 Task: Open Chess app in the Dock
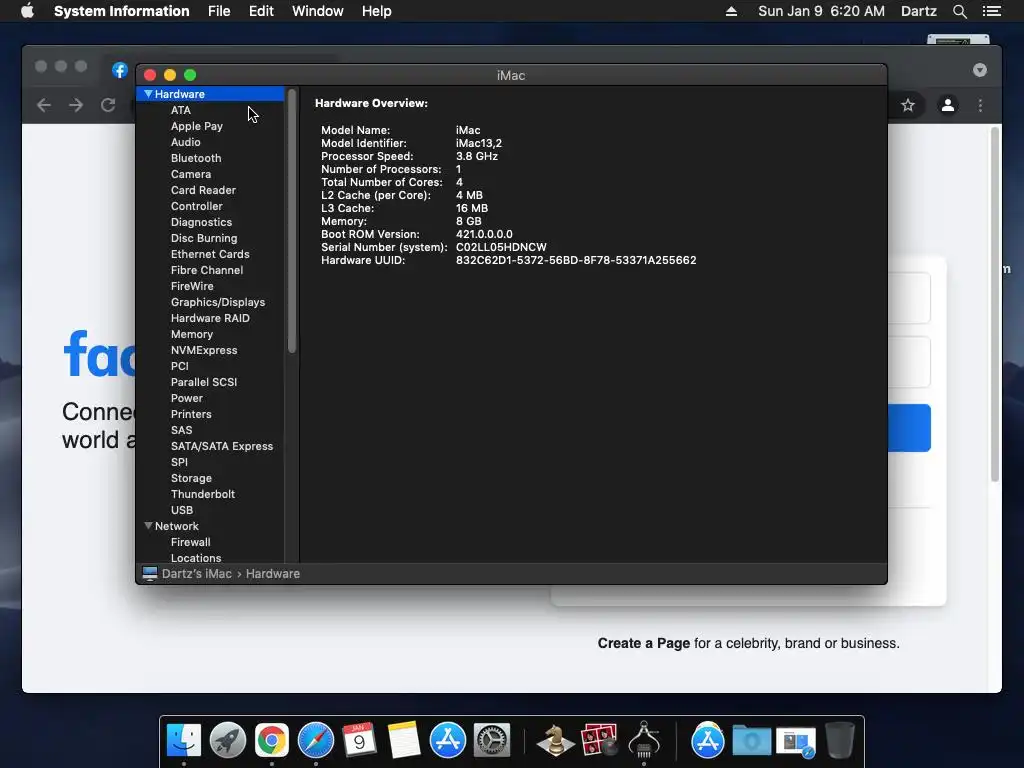[x=555, y=740]
